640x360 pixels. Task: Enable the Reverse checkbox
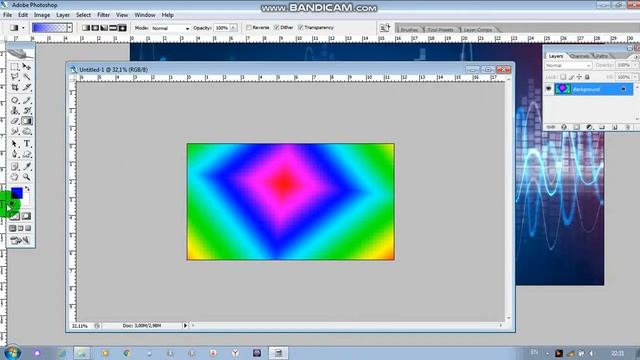pos(249,28)
